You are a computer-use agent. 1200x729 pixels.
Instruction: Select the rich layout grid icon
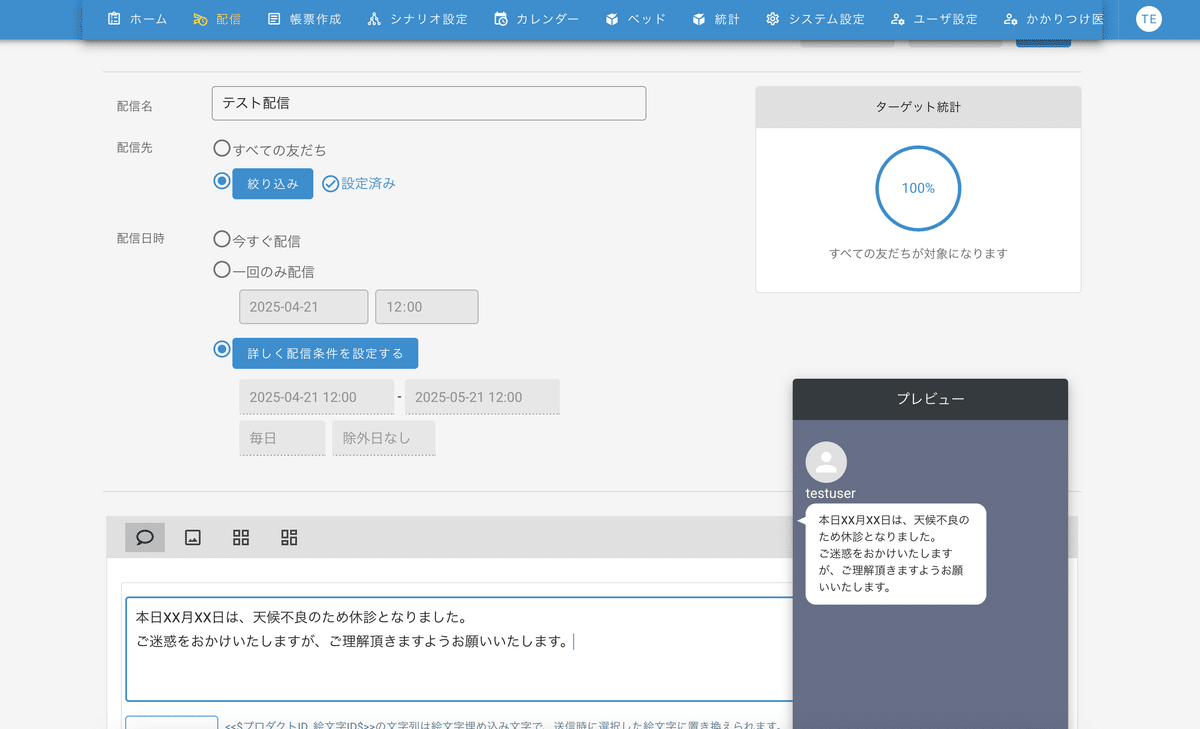click(289, 537)
